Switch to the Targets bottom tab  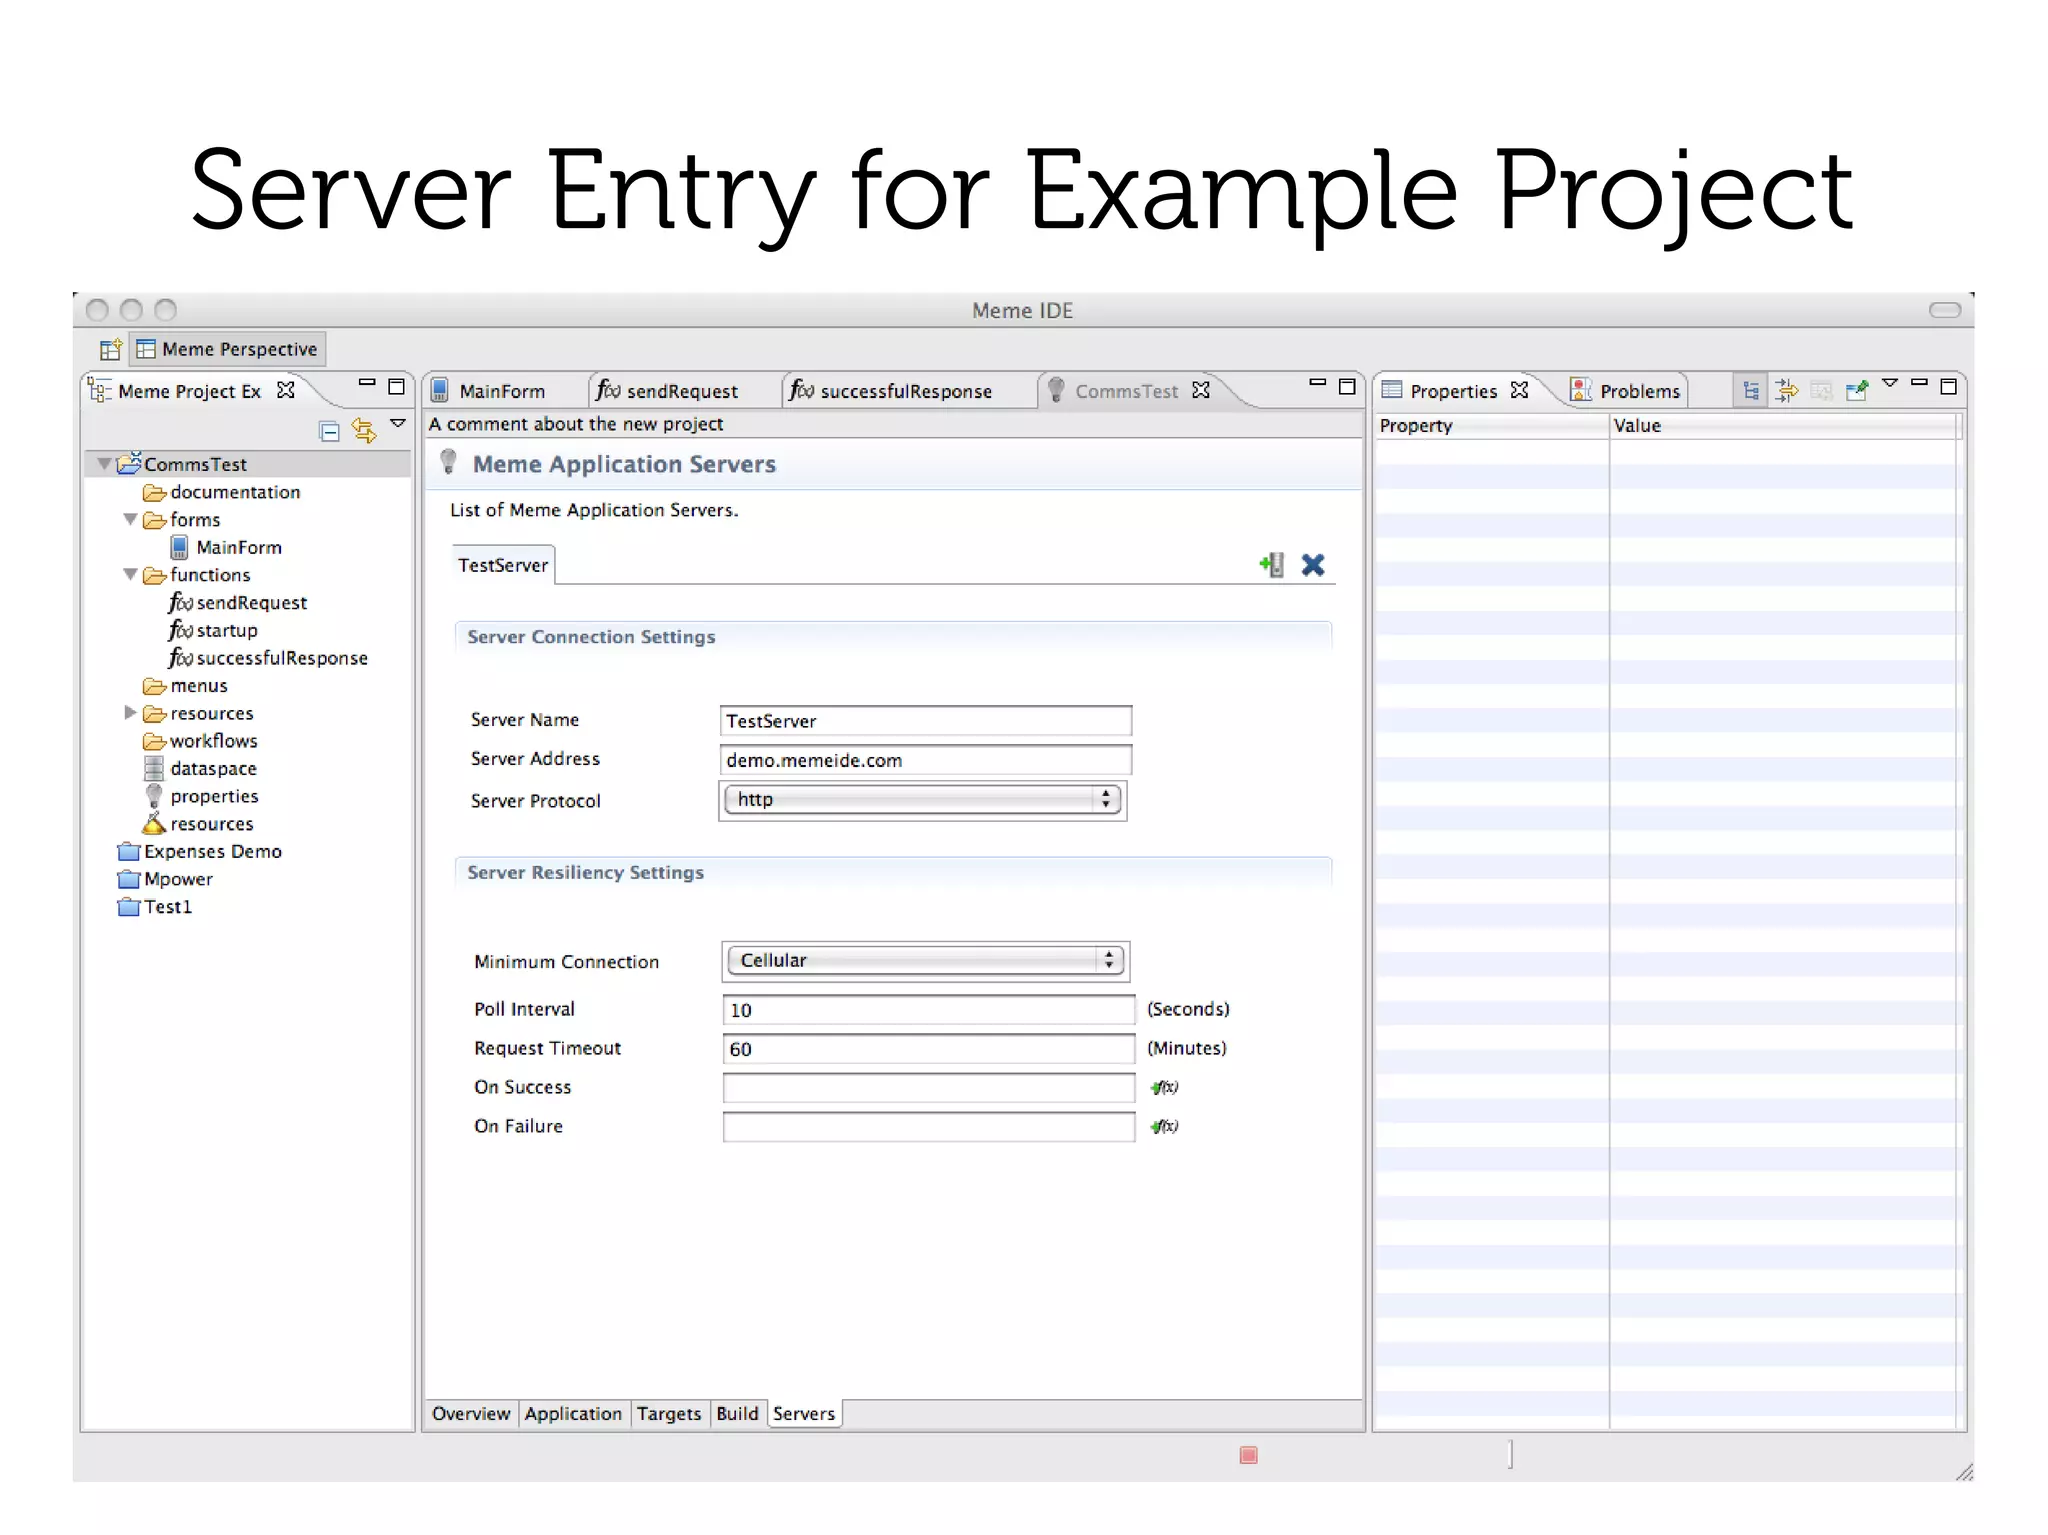click(x=669, y=1414)
